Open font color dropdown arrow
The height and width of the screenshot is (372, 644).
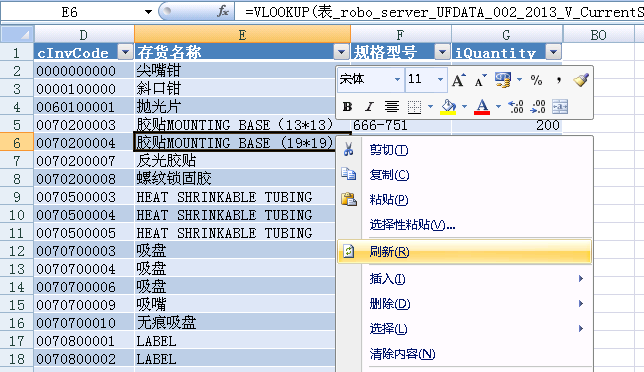pos(498,107)
